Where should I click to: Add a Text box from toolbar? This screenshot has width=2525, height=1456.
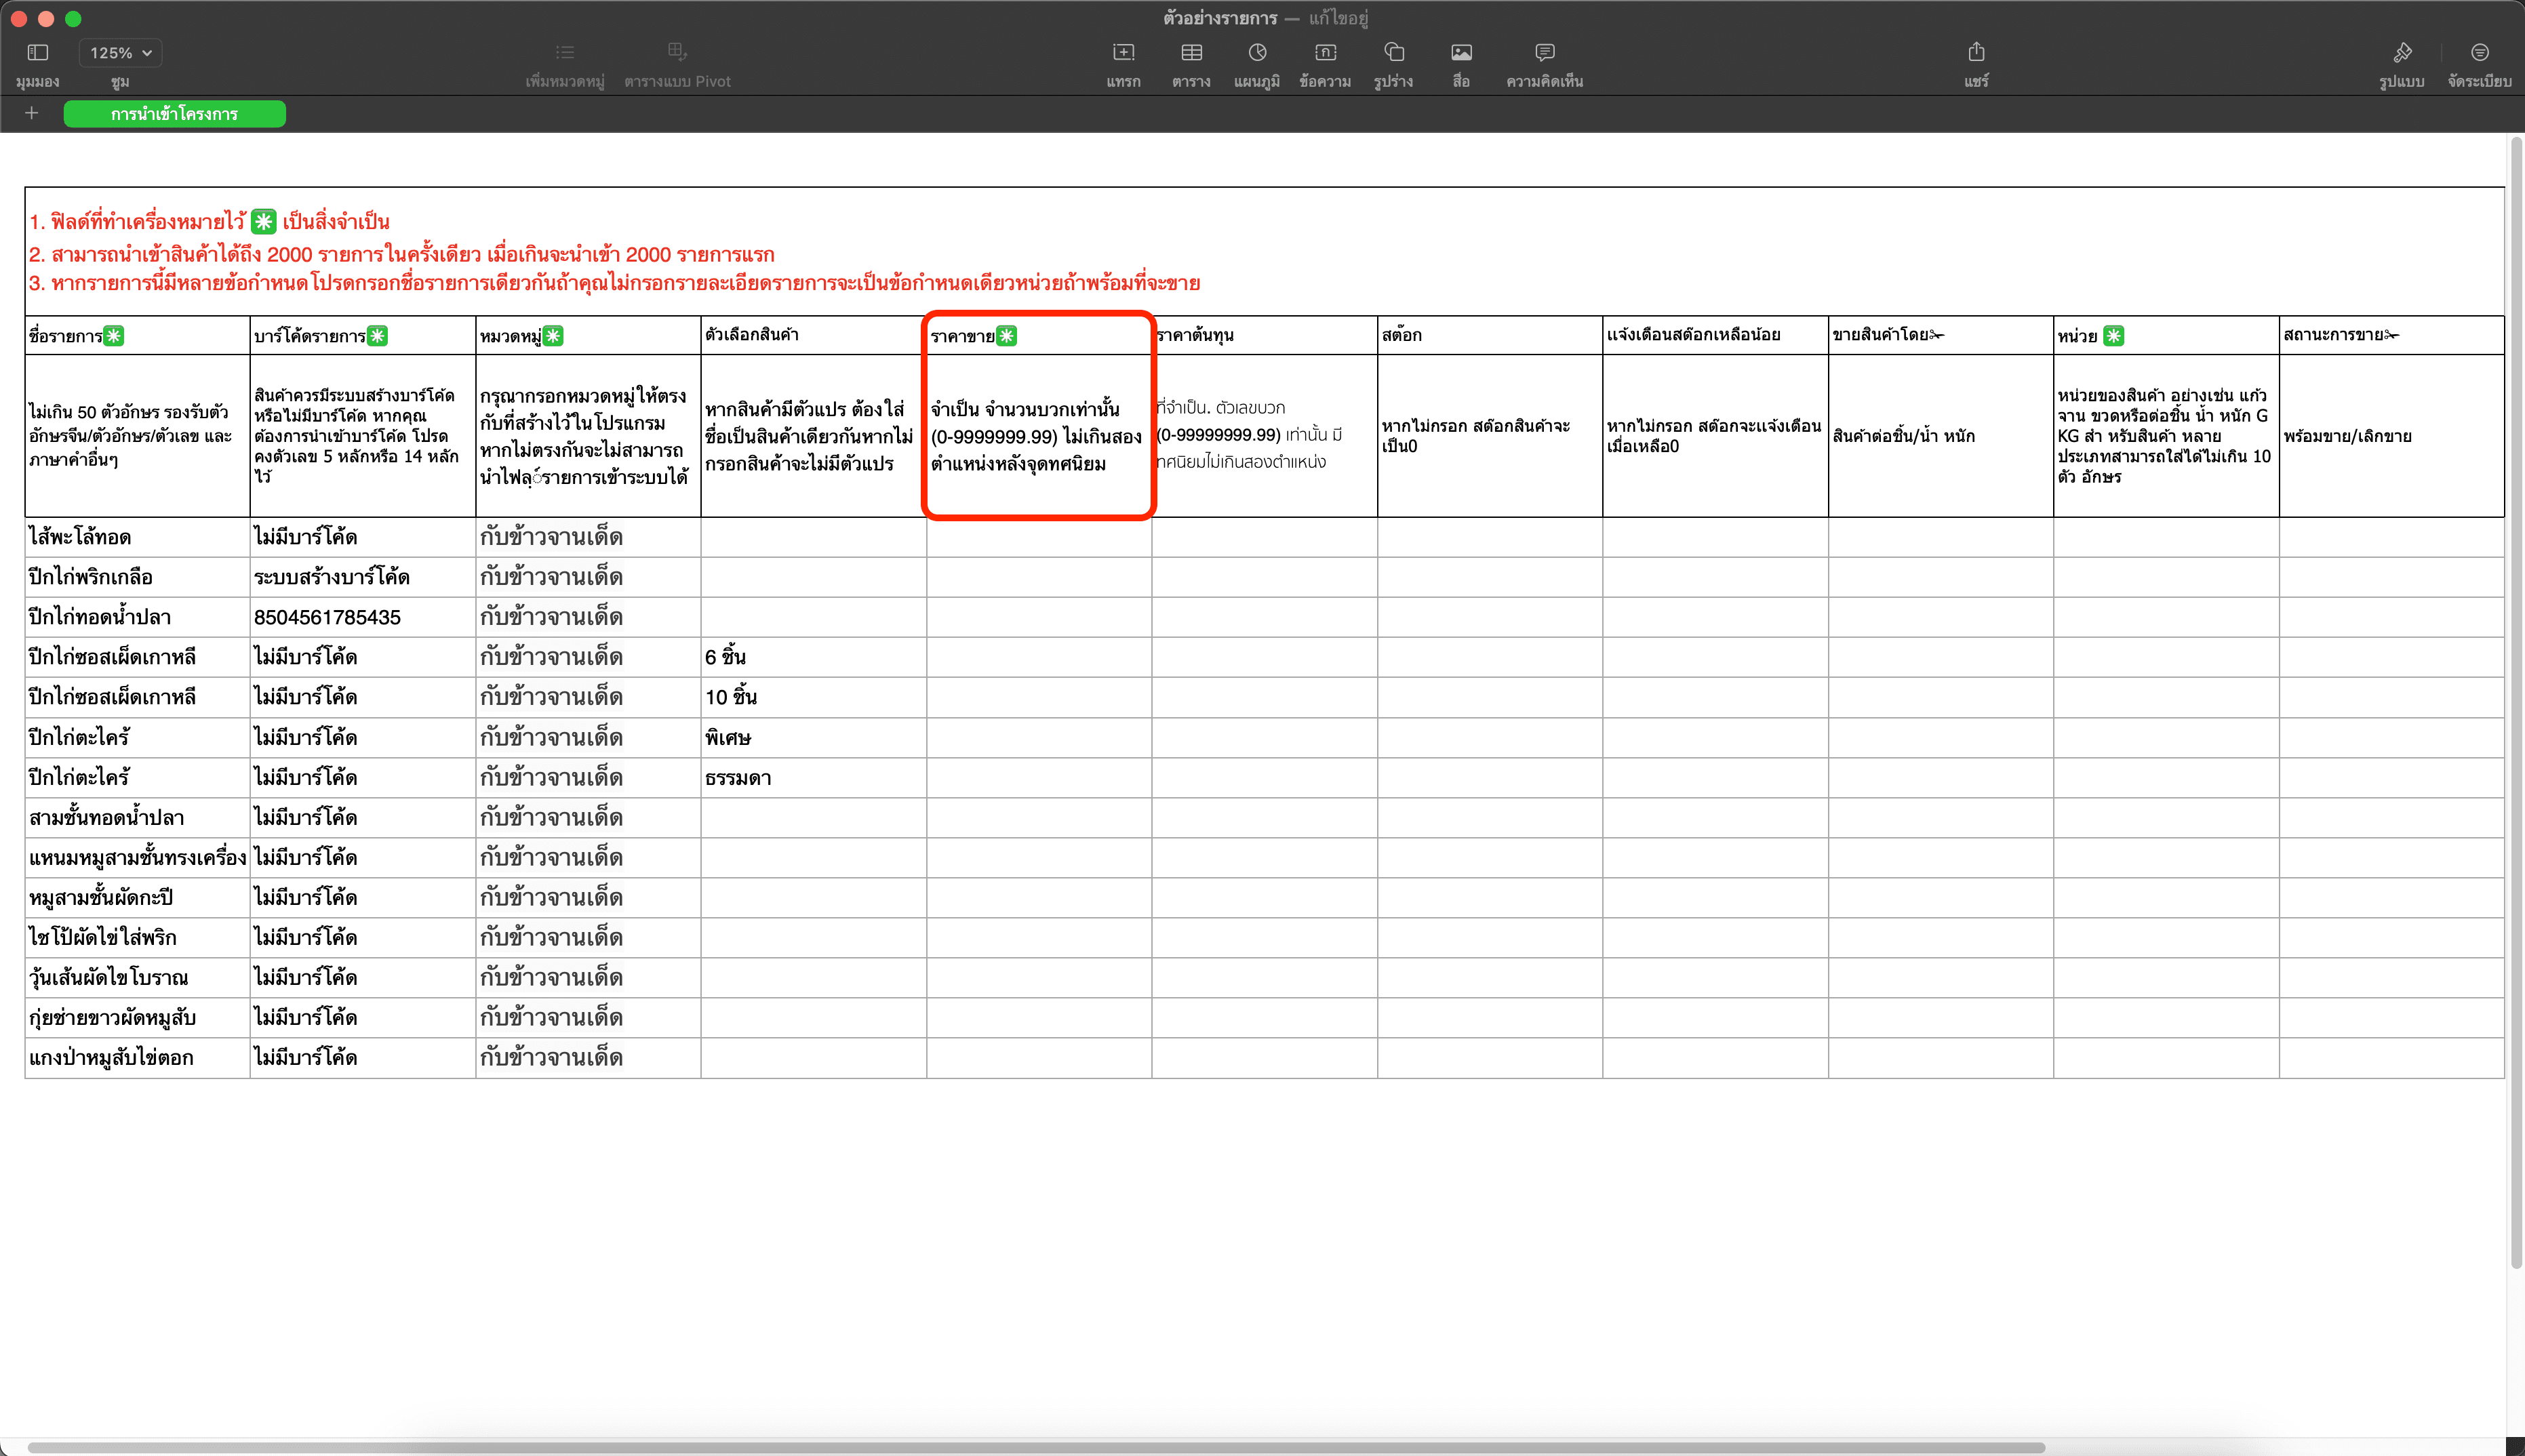pyautogui.click(x=1325, y=52)
